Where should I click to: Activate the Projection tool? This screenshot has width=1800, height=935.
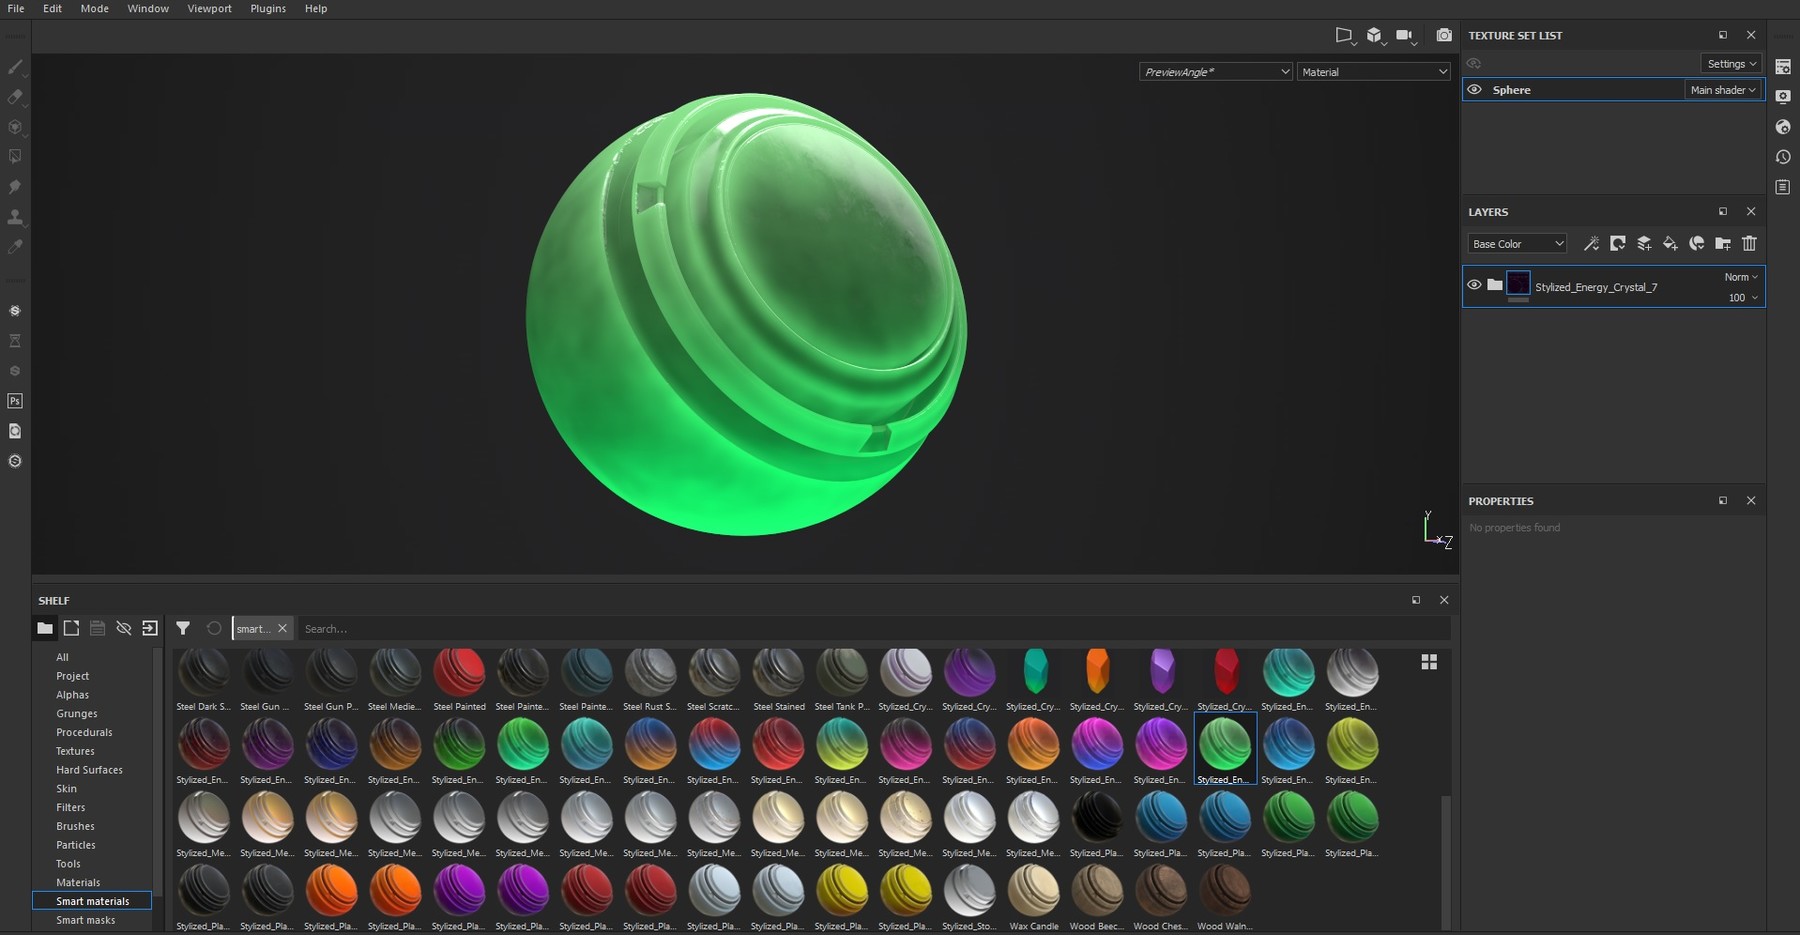(x=15, y=127)
